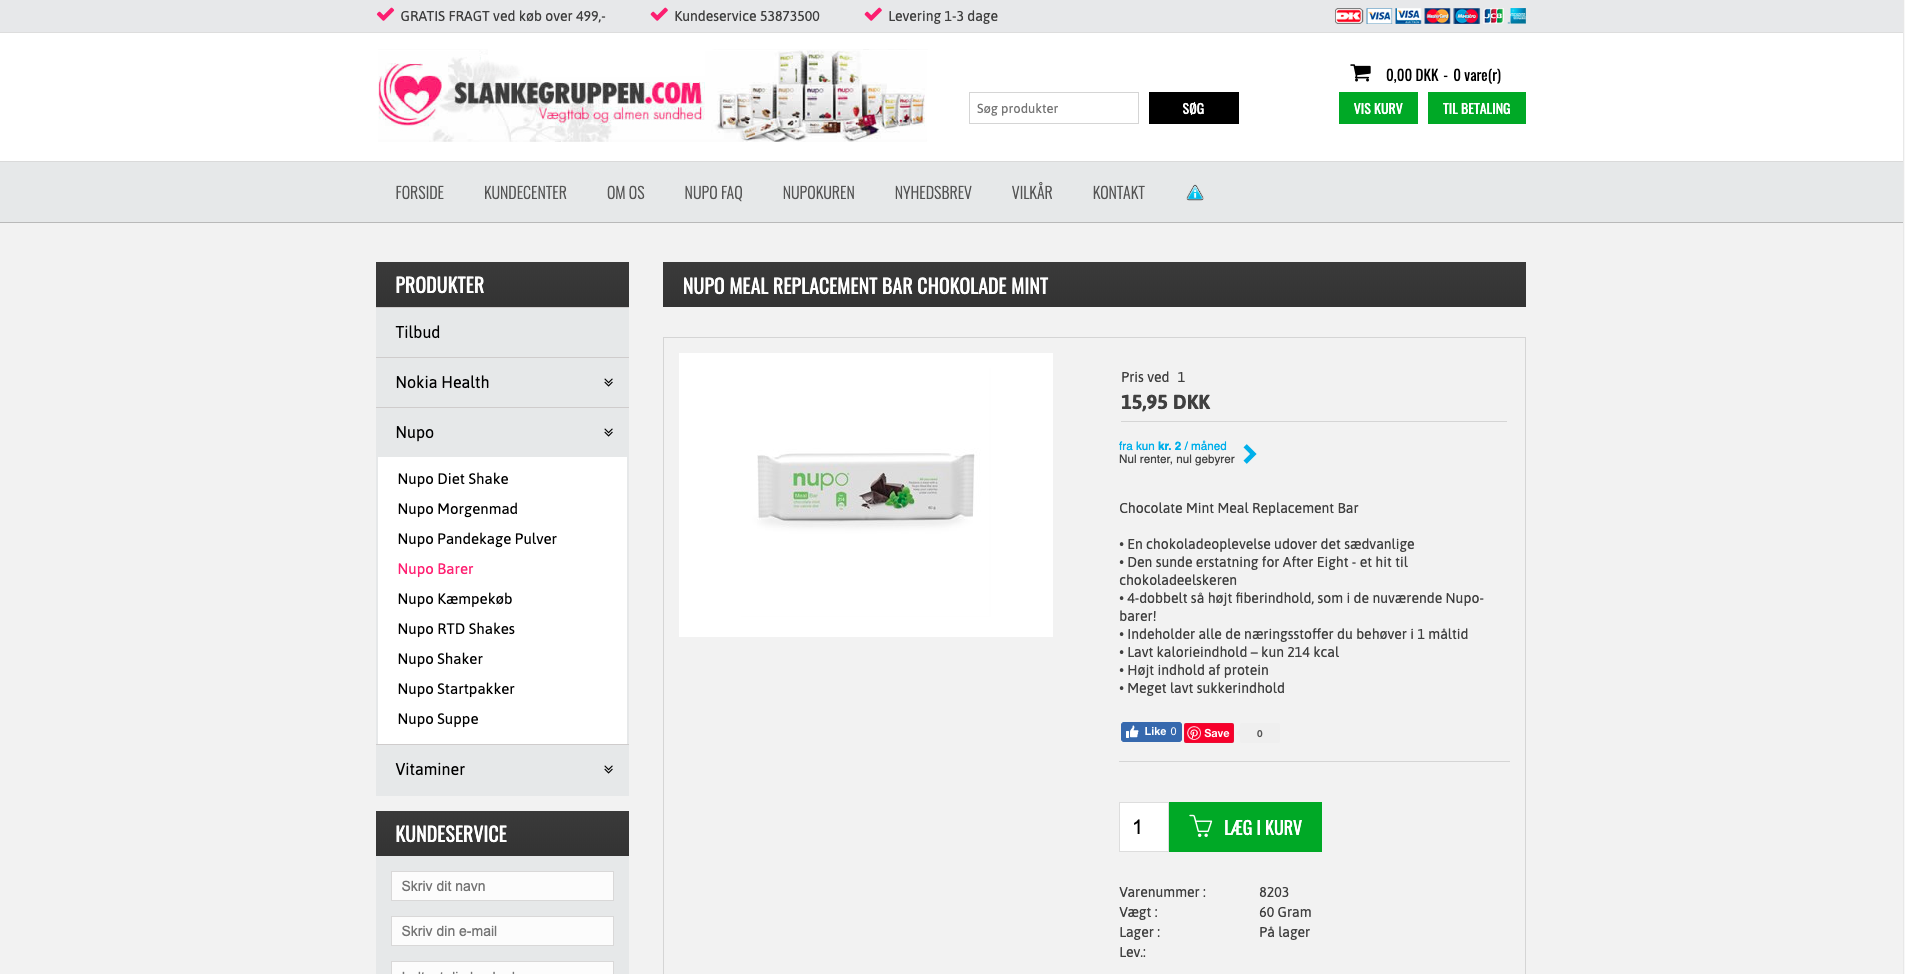Screen dimensions: 1905x974
Task: Click the TIL BETALING checkout button
Action: coord(1476,108)
